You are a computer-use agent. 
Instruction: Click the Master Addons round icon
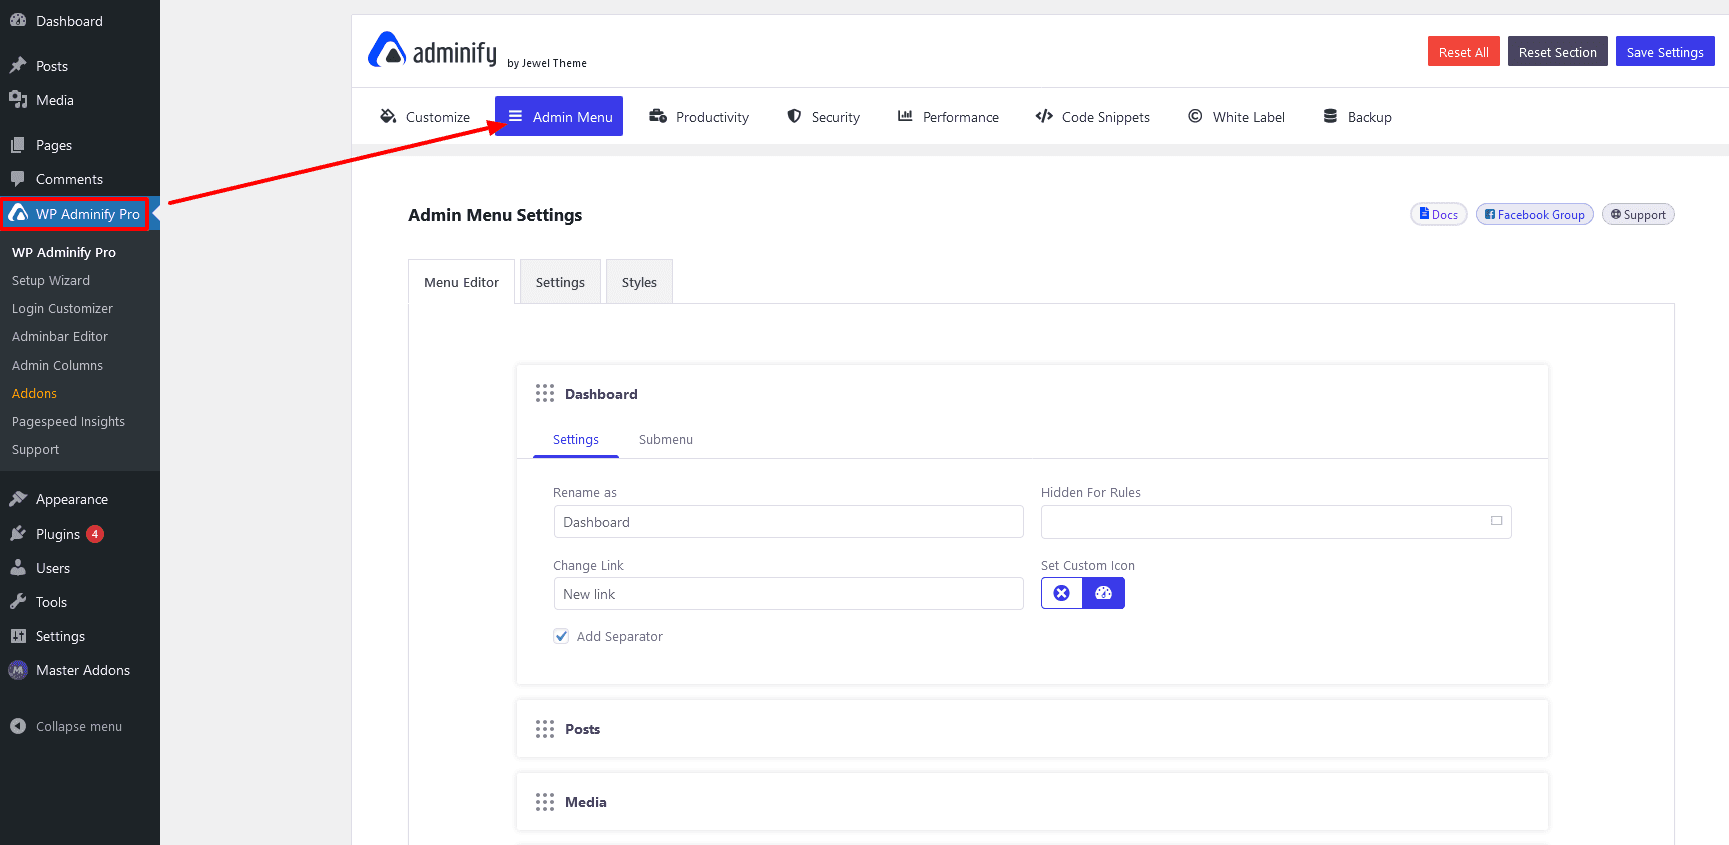18,670
